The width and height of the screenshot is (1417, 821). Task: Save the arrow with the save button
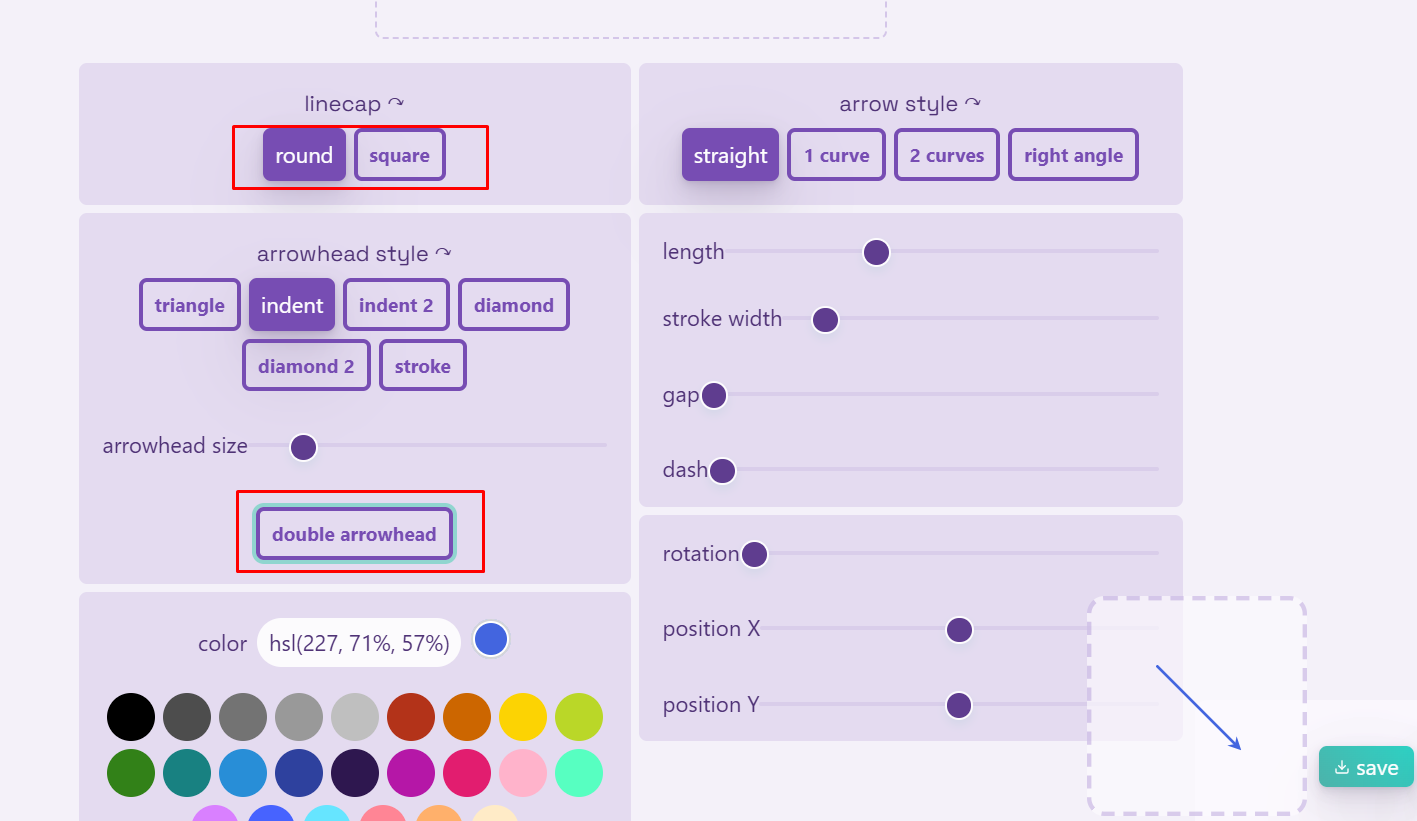click(1366, 767)
